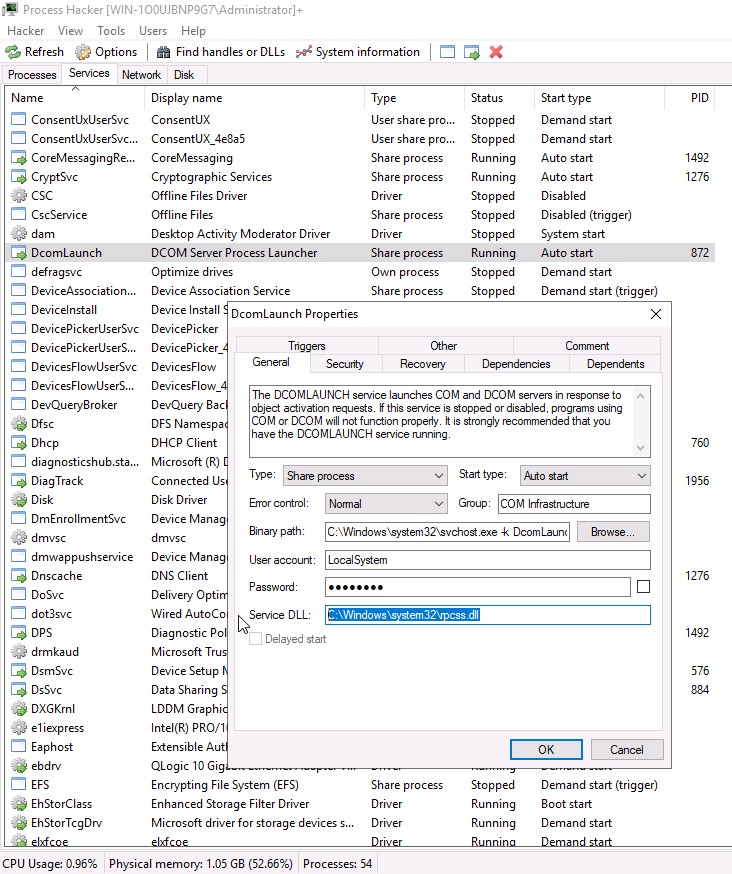732x874 pixels.
Task: Click the Refresh toolbar icon
Action: pos(13,52)
